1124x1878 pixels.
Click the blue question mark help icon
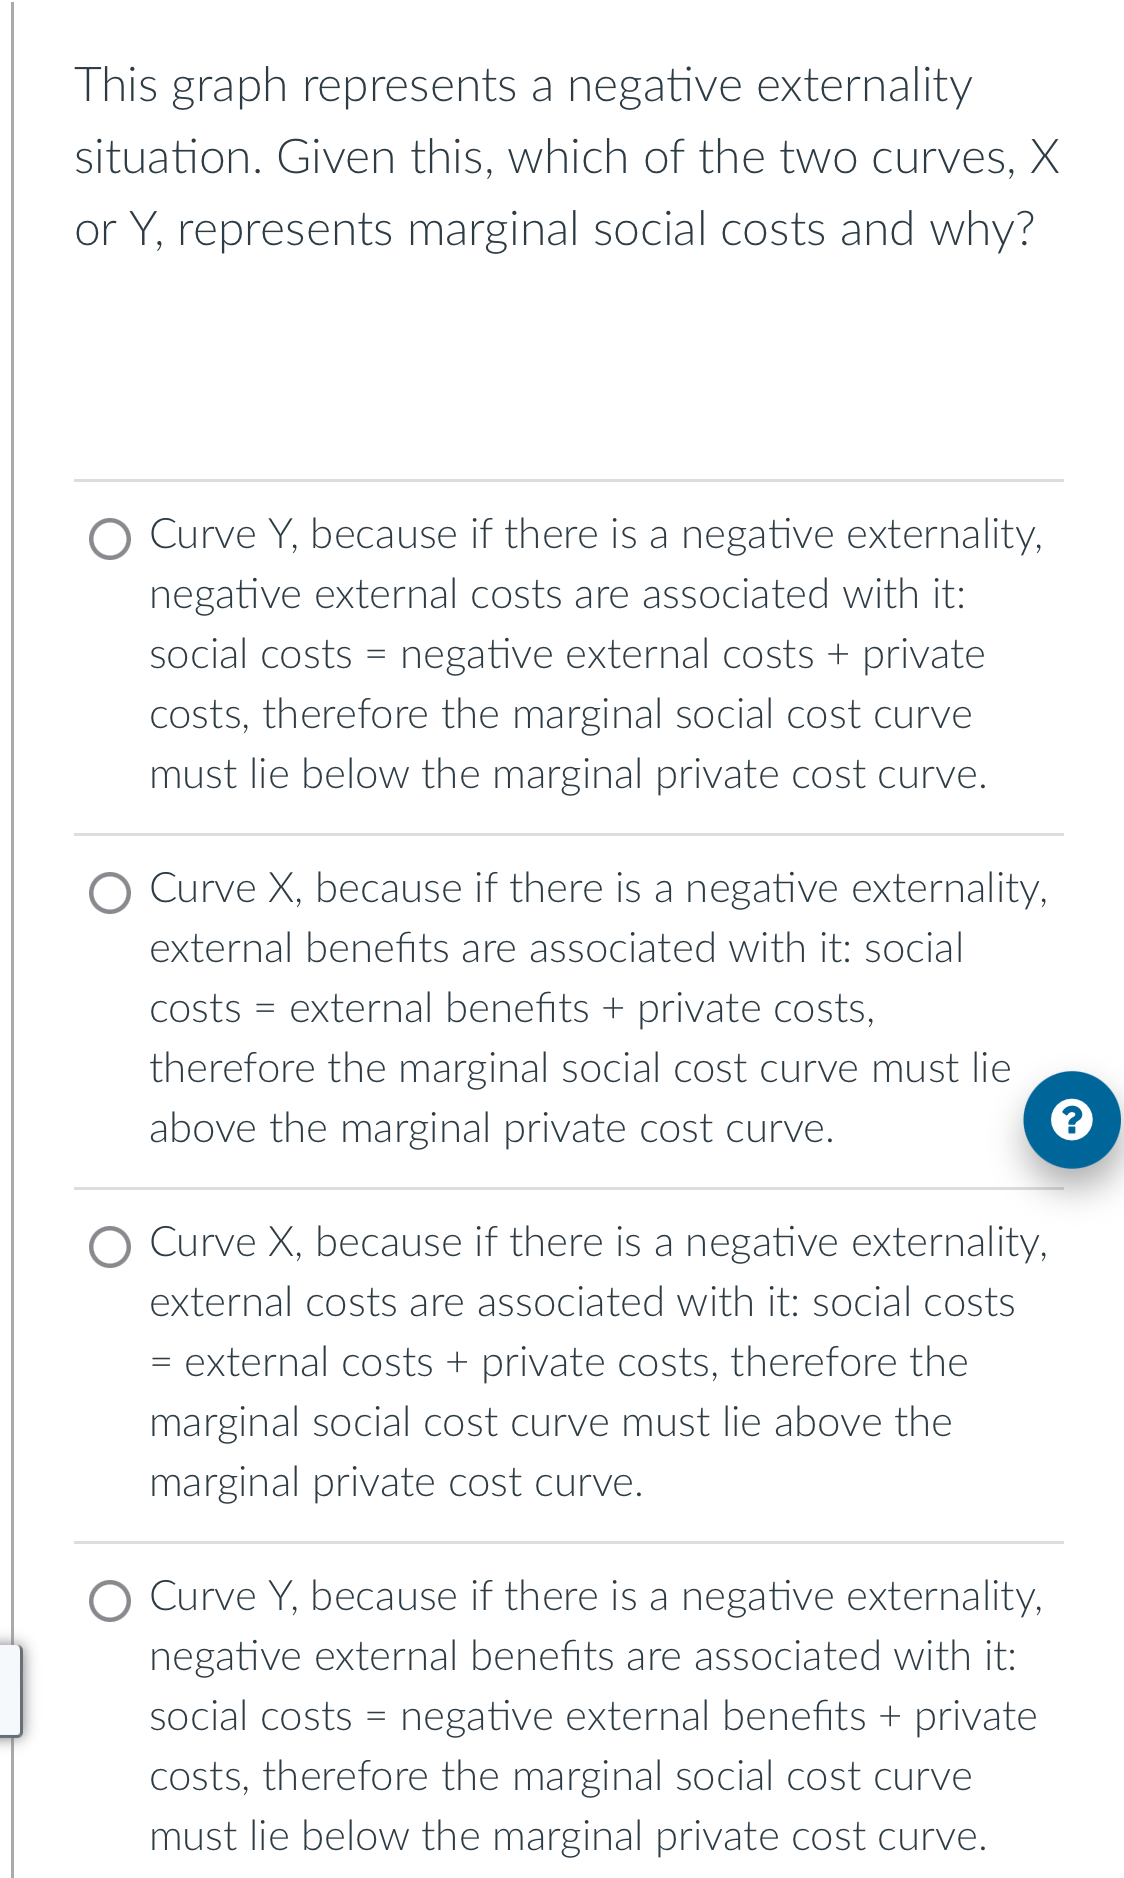tap(1072, 1119)
